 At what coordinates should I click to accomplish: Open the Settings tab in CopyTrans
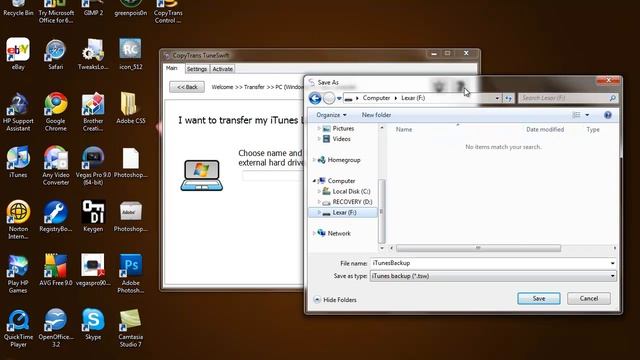[197, 69]
